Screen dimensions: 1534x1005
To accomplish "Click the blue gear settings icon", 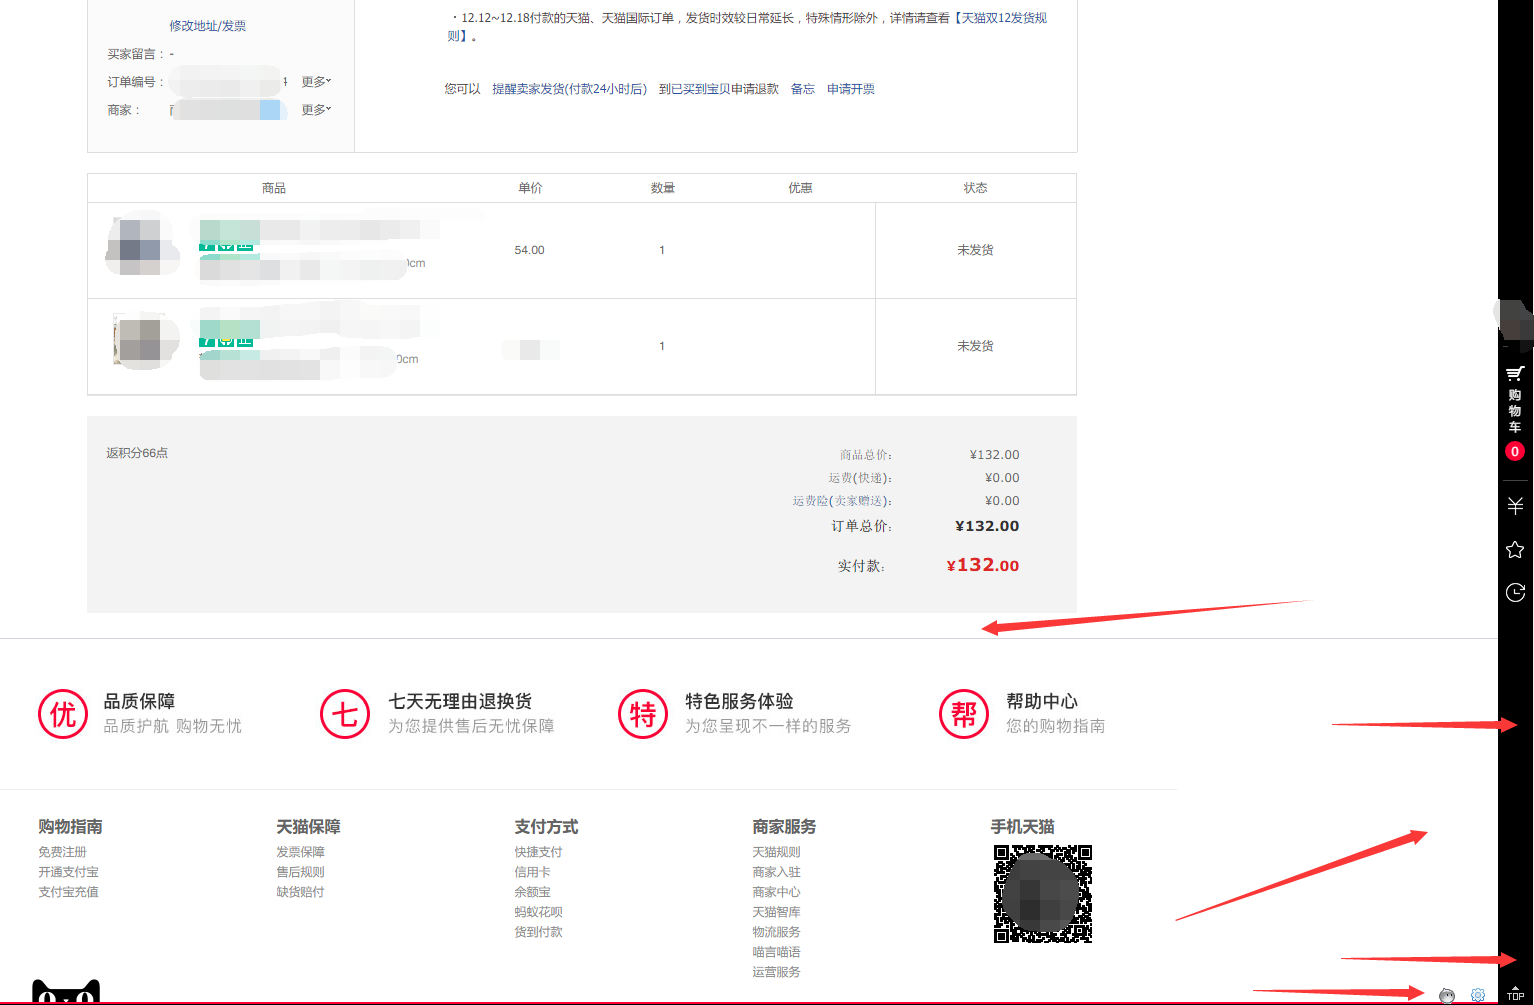I will tap(1477, 995).
